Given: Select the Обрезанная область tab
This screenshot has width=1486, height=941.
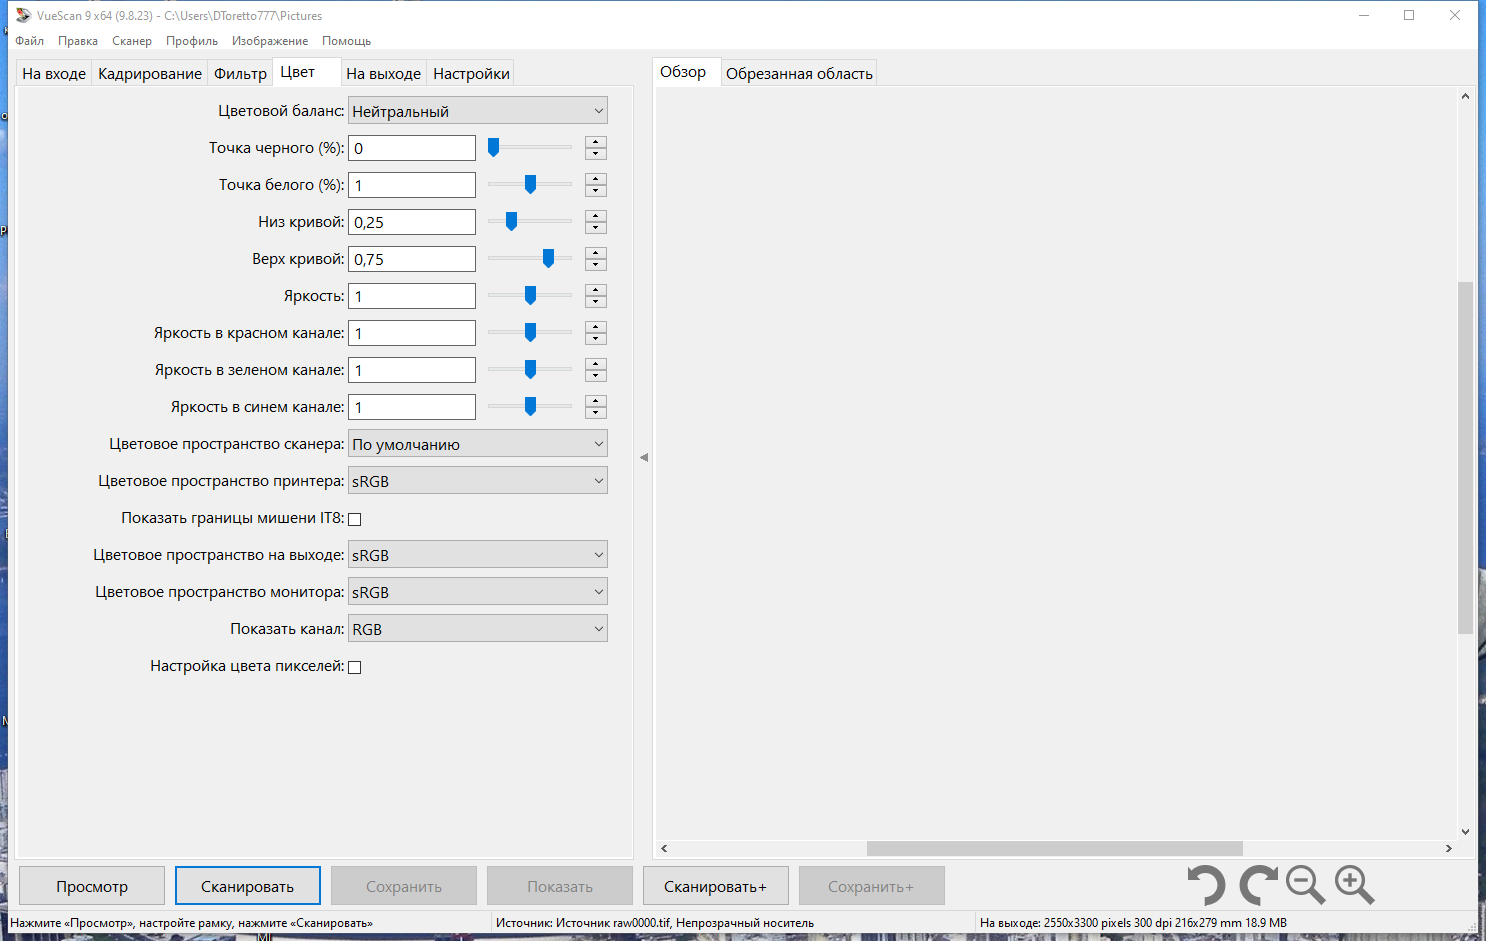Looking at the screenshot, I should pyautogui.click(x=799, y=74).
